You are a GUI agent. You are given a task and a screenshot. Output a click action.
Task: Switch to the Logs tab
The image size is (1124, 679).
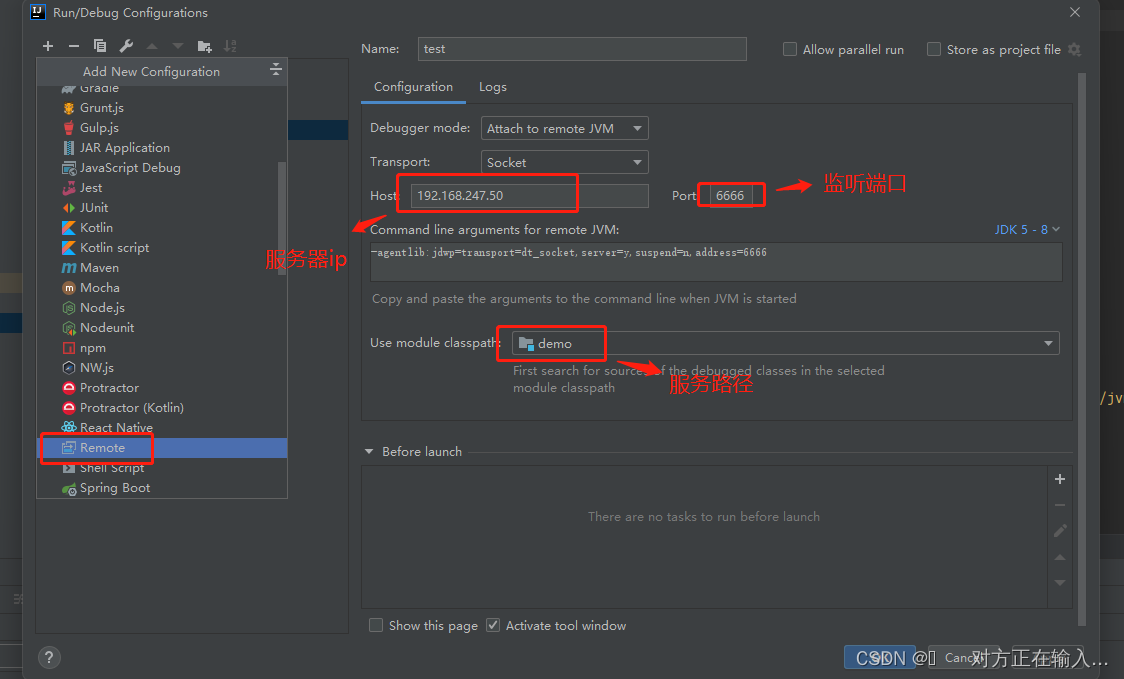492,87
